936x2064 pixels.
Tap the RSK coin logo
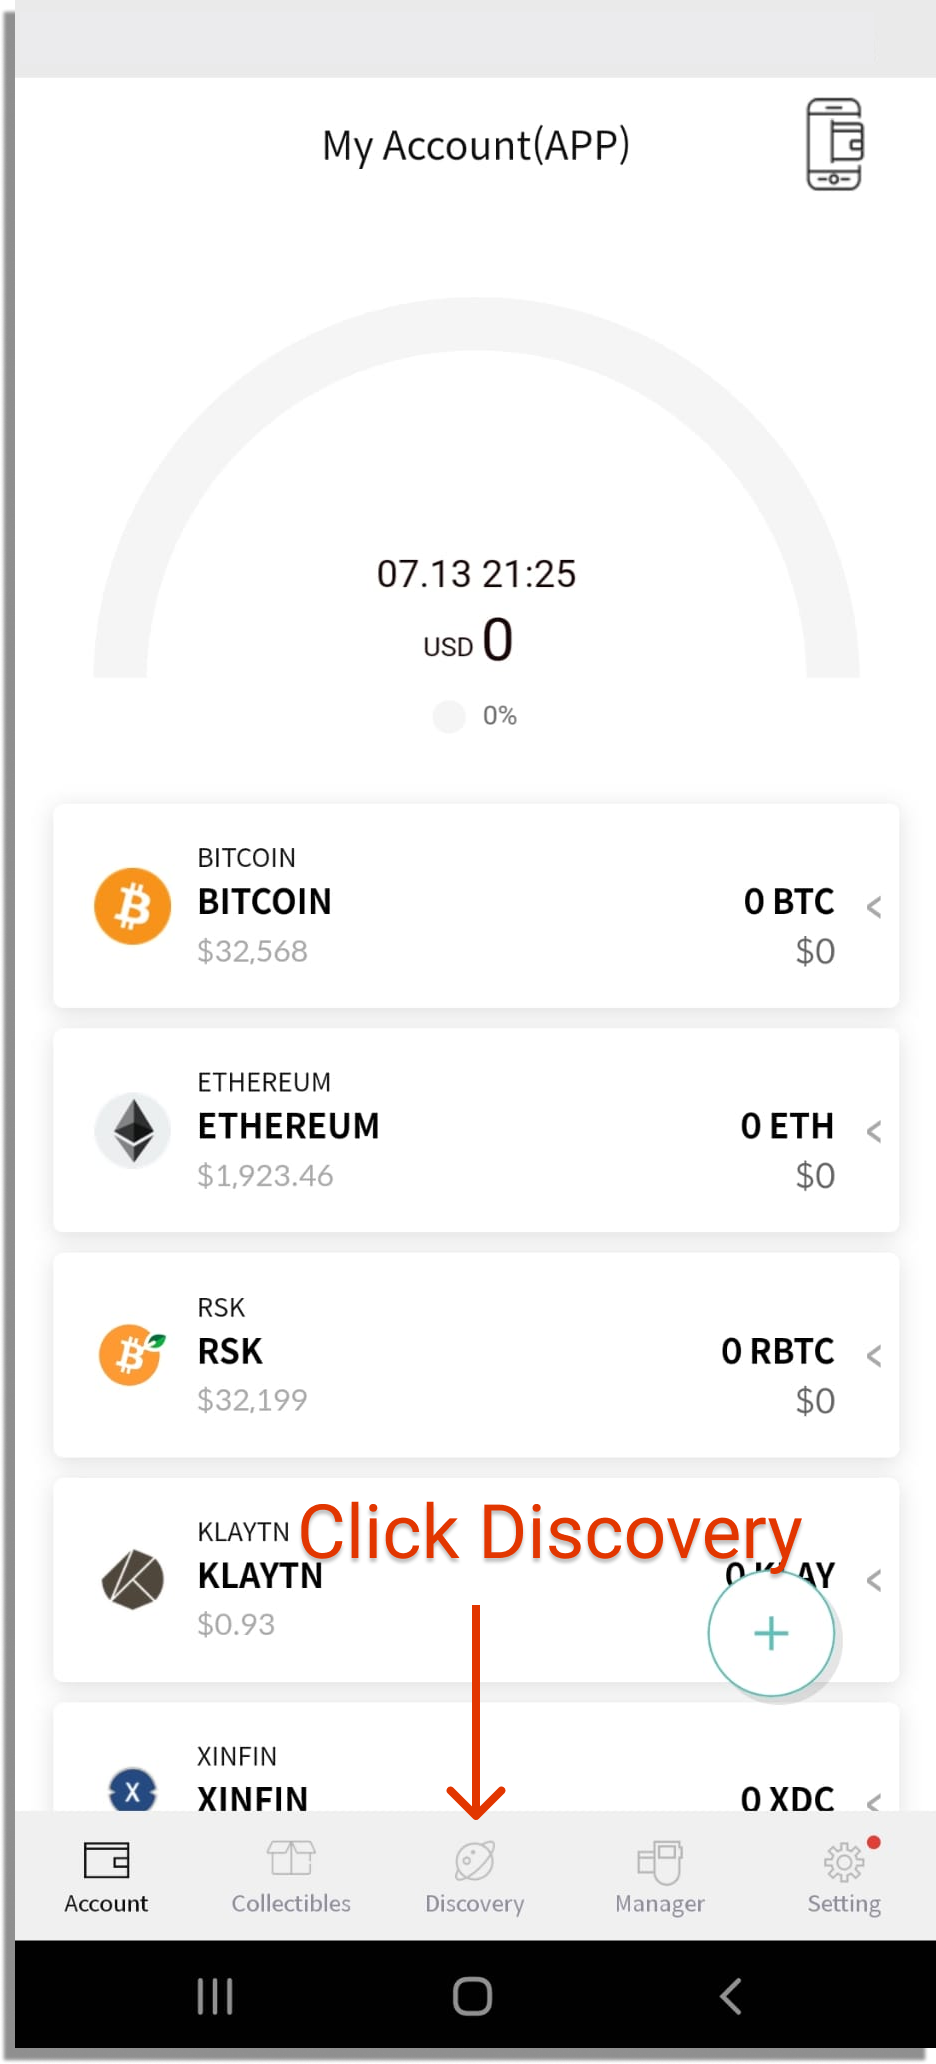(x=132, y=1355)
